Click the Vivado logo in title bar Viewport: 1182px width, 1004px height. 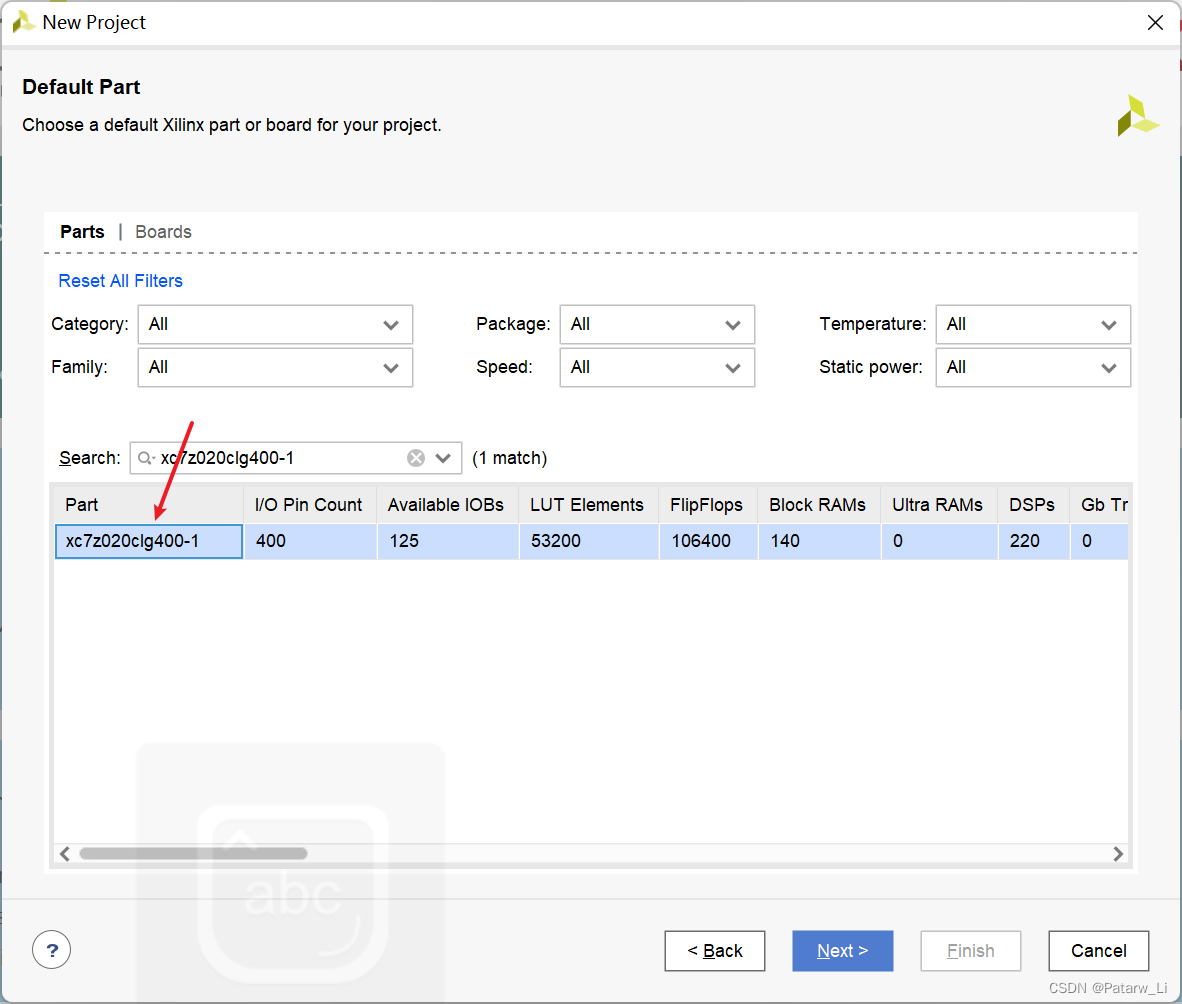(x=23, y=22)
